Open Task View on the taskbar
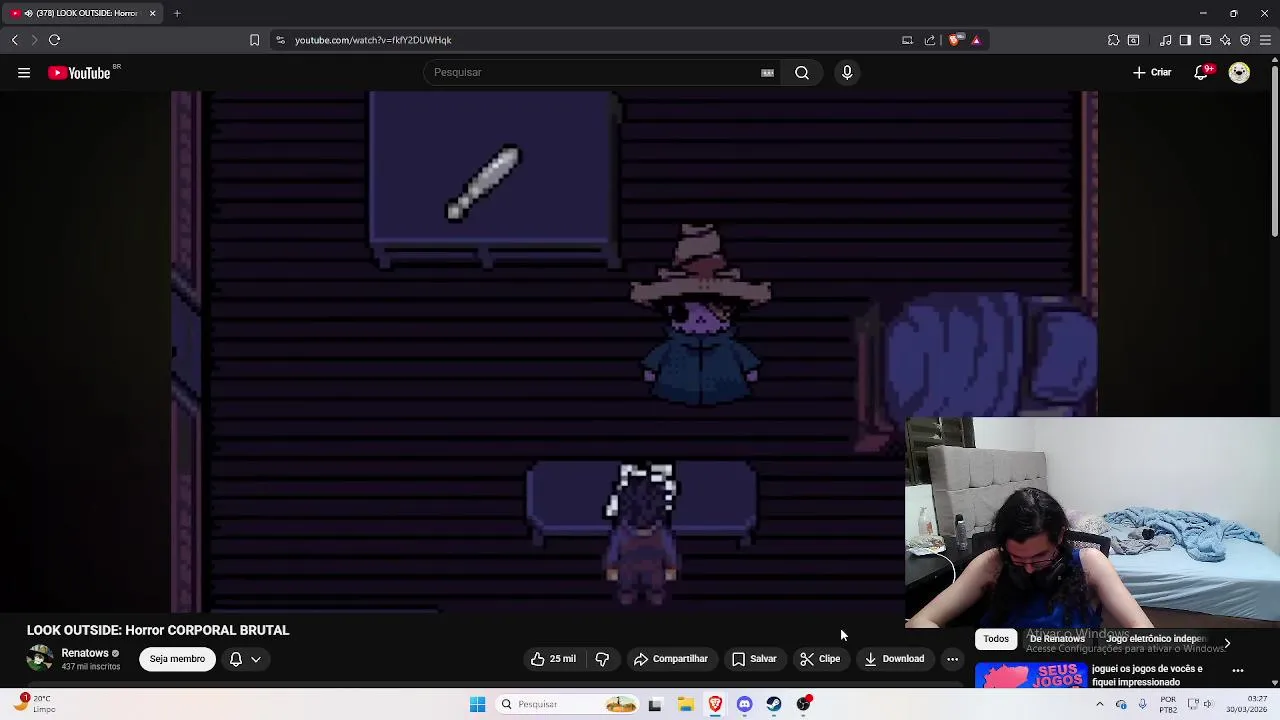The height and width of the screenshot is (720, 1280). pos(655,704)
